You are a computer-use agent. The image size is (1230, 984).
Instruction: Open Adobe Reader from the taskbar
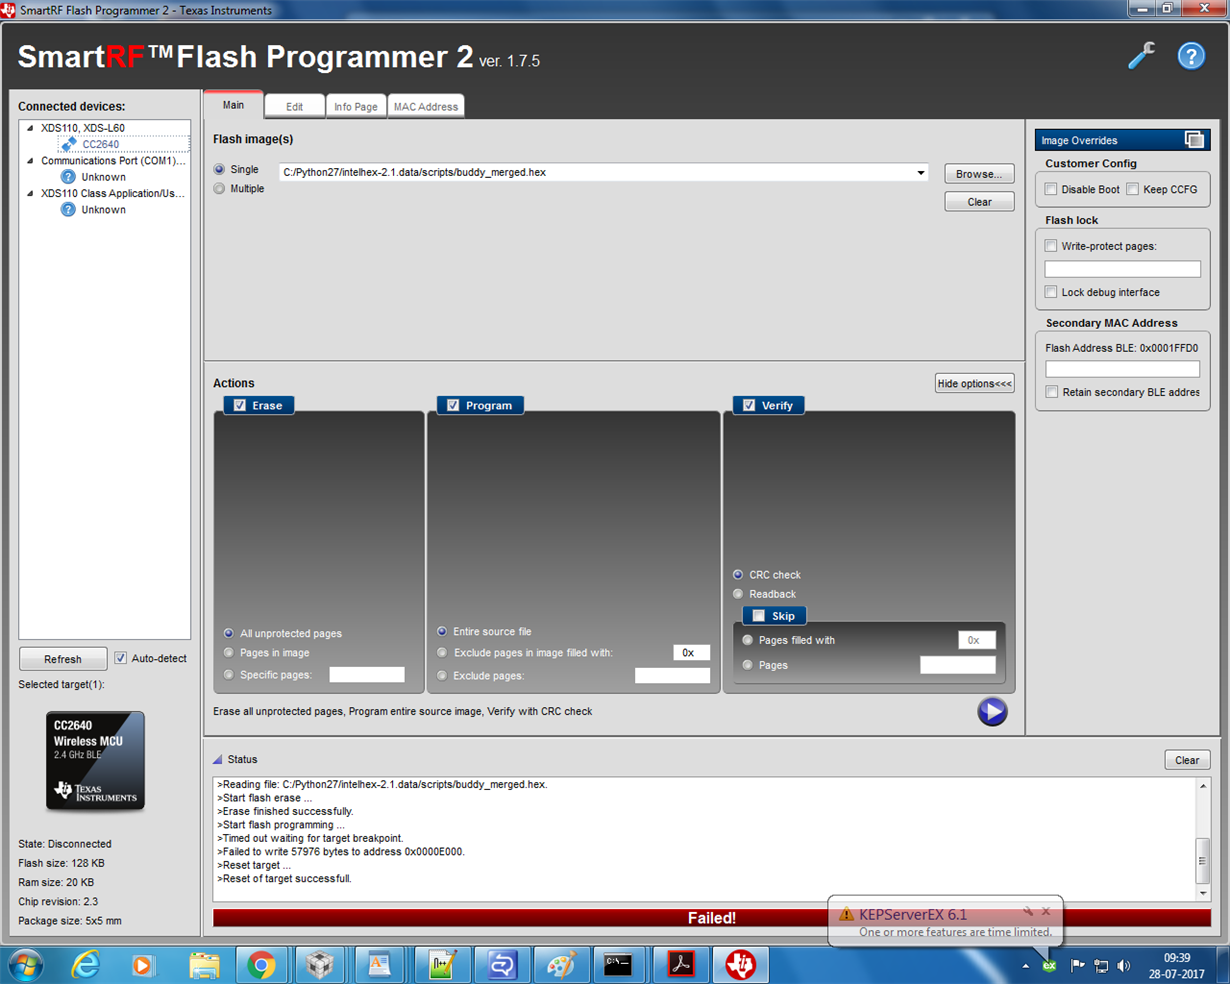pyautogui.click(x=681, y=965)
